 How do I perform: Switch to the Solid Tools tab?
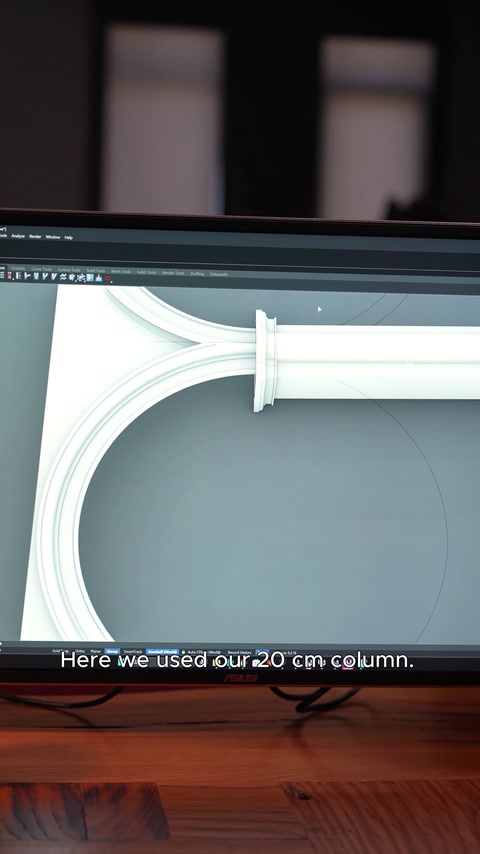tap(96, 271)
